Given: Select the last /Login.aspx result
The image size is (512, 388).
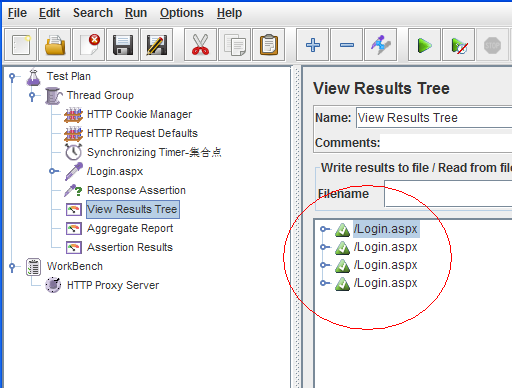Looking at the screenshot, I should click(x=385, y=283).
